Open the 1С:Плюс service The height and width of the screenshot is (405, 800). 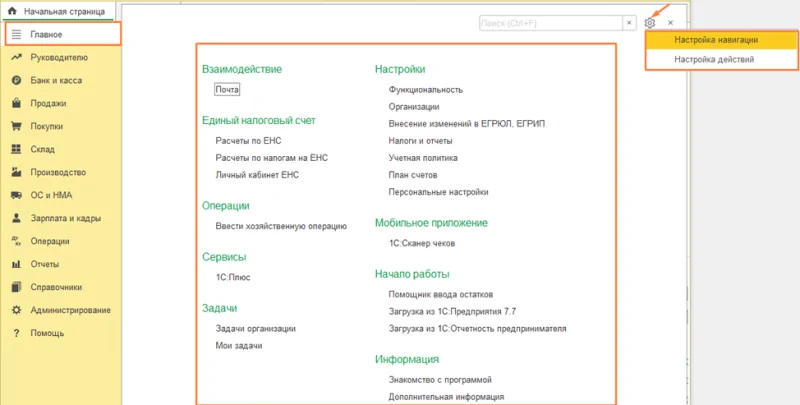point(233,277)
